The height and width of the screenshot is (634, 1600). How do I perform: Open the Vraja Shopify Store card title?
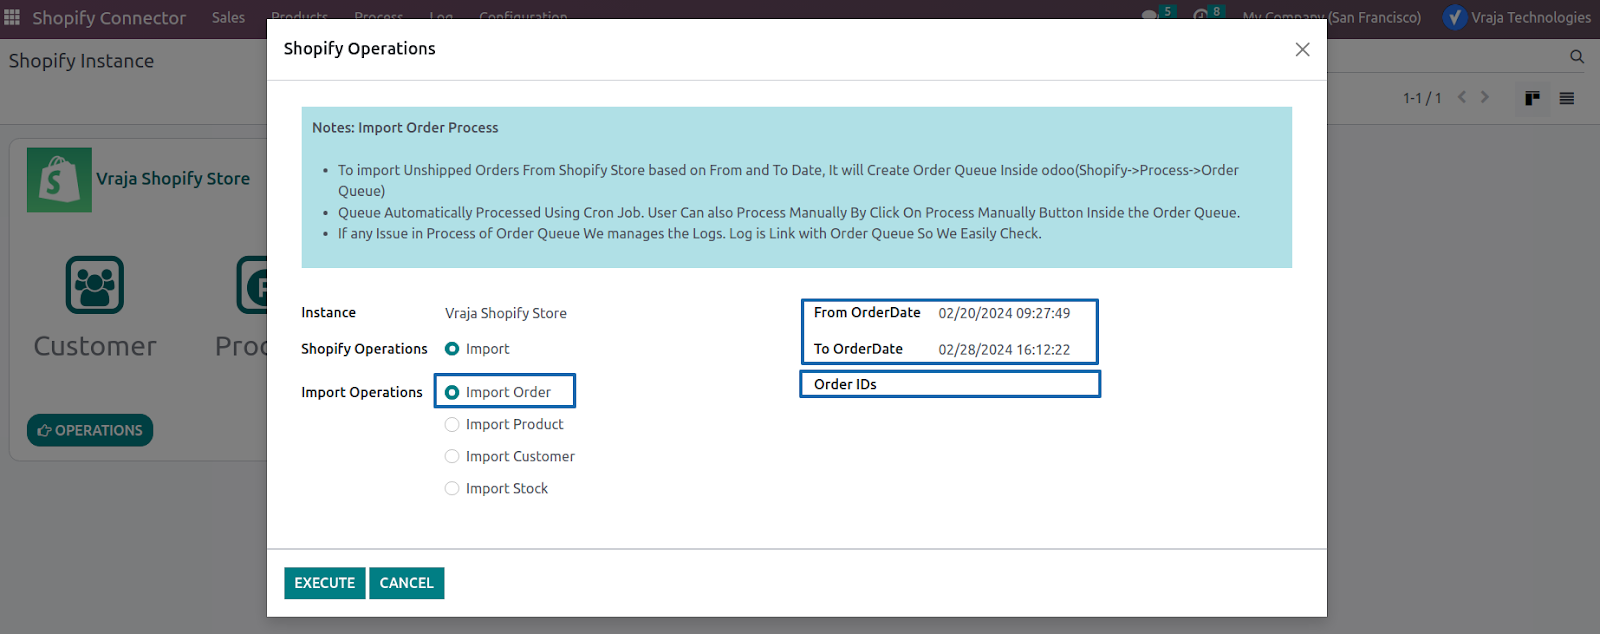coord(173,179)
